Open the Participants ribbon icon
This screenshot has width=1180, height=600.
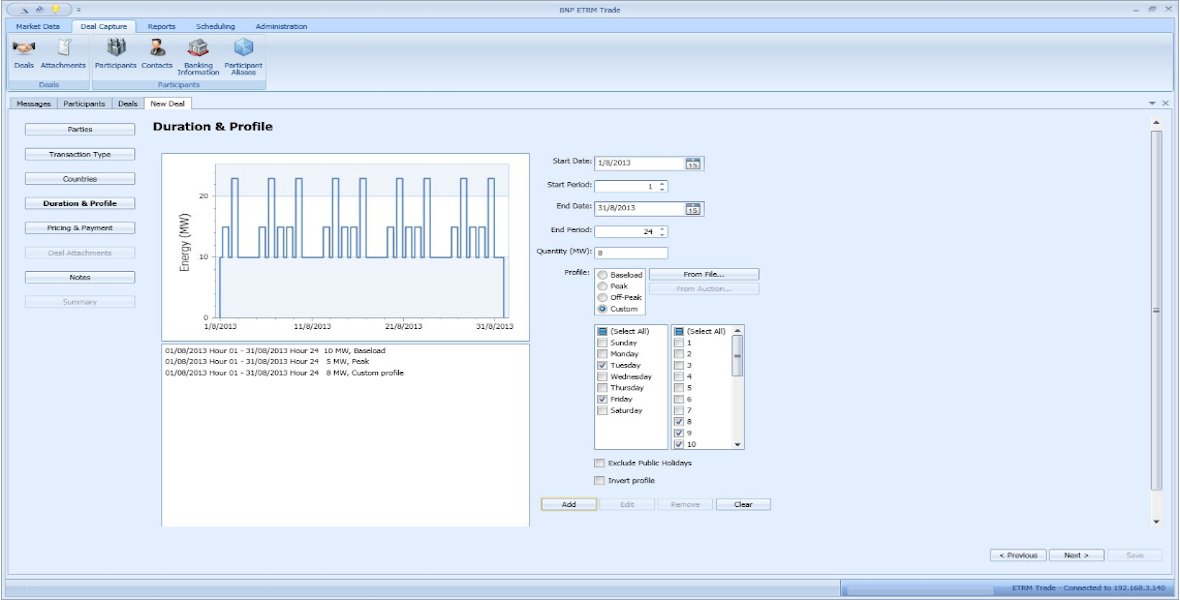pyautogui.click(x=115, y=52)
